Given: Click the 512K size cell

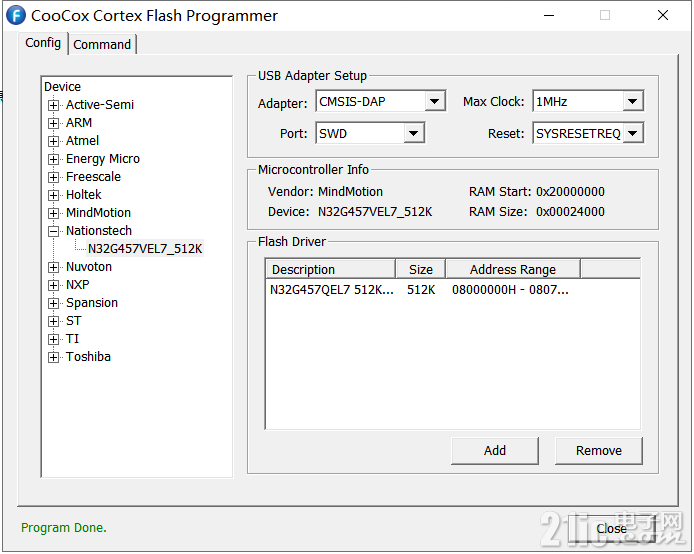Looking at the screenshot, I should pos(421,290).
